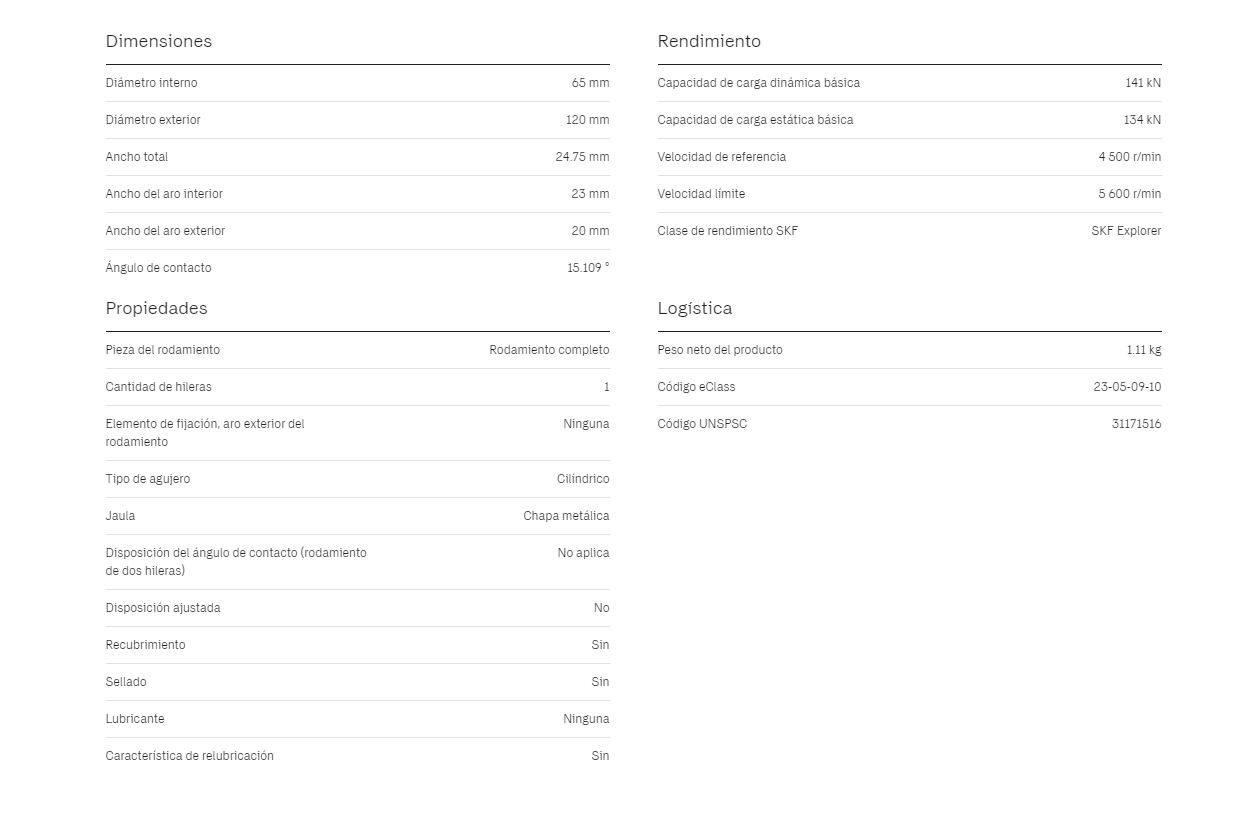Click the 120 mm exterior diameter value

click(x=587, y=120)
